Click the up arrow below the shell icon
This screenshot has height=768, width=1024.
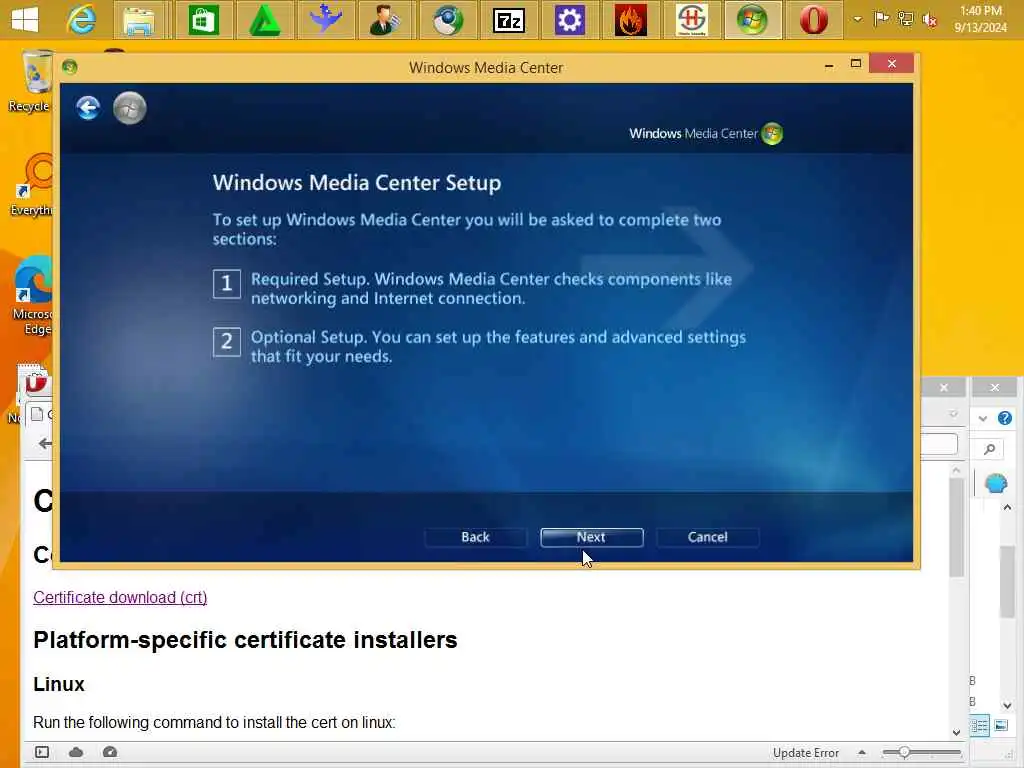pos(1007,507)
